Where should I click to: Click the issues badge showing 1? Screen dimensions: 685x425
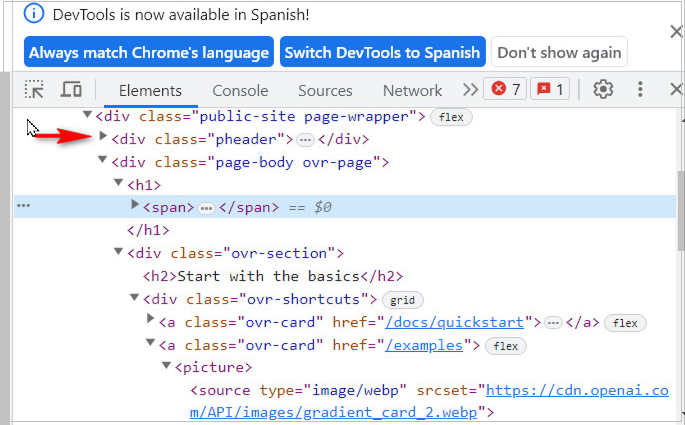[550, 89]
